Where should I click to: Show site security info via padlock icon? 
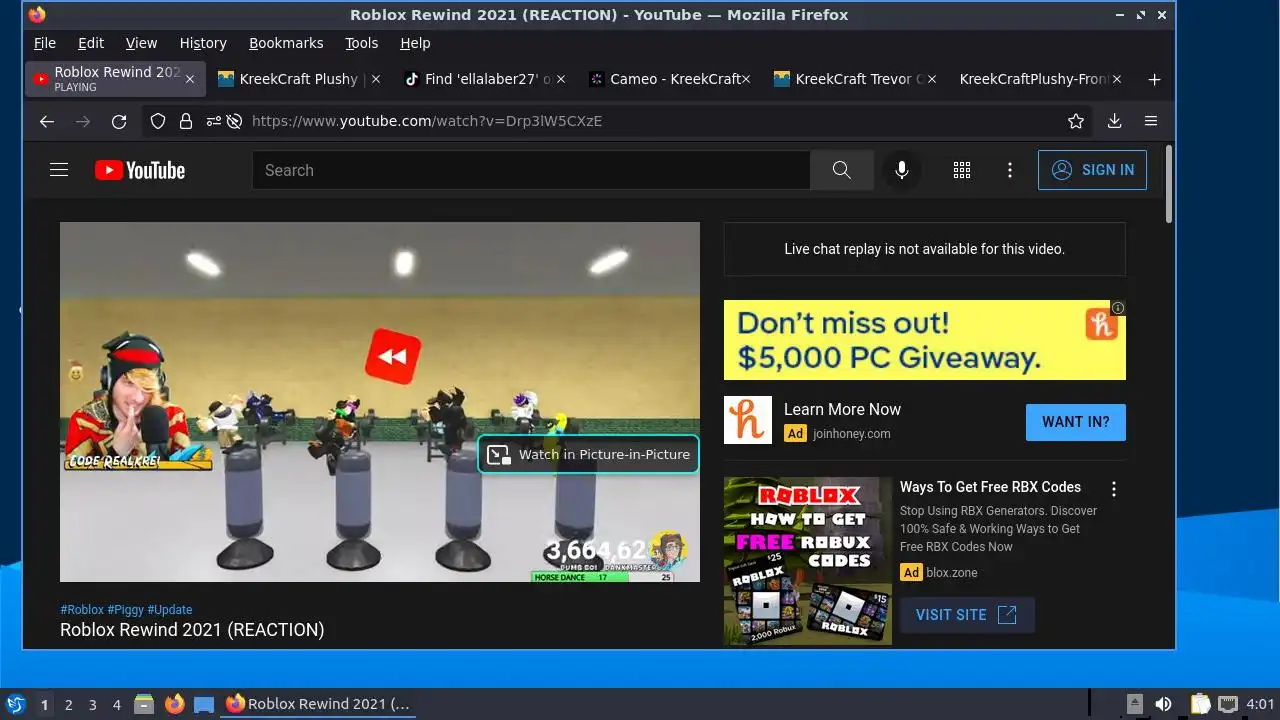pos(185,121)
